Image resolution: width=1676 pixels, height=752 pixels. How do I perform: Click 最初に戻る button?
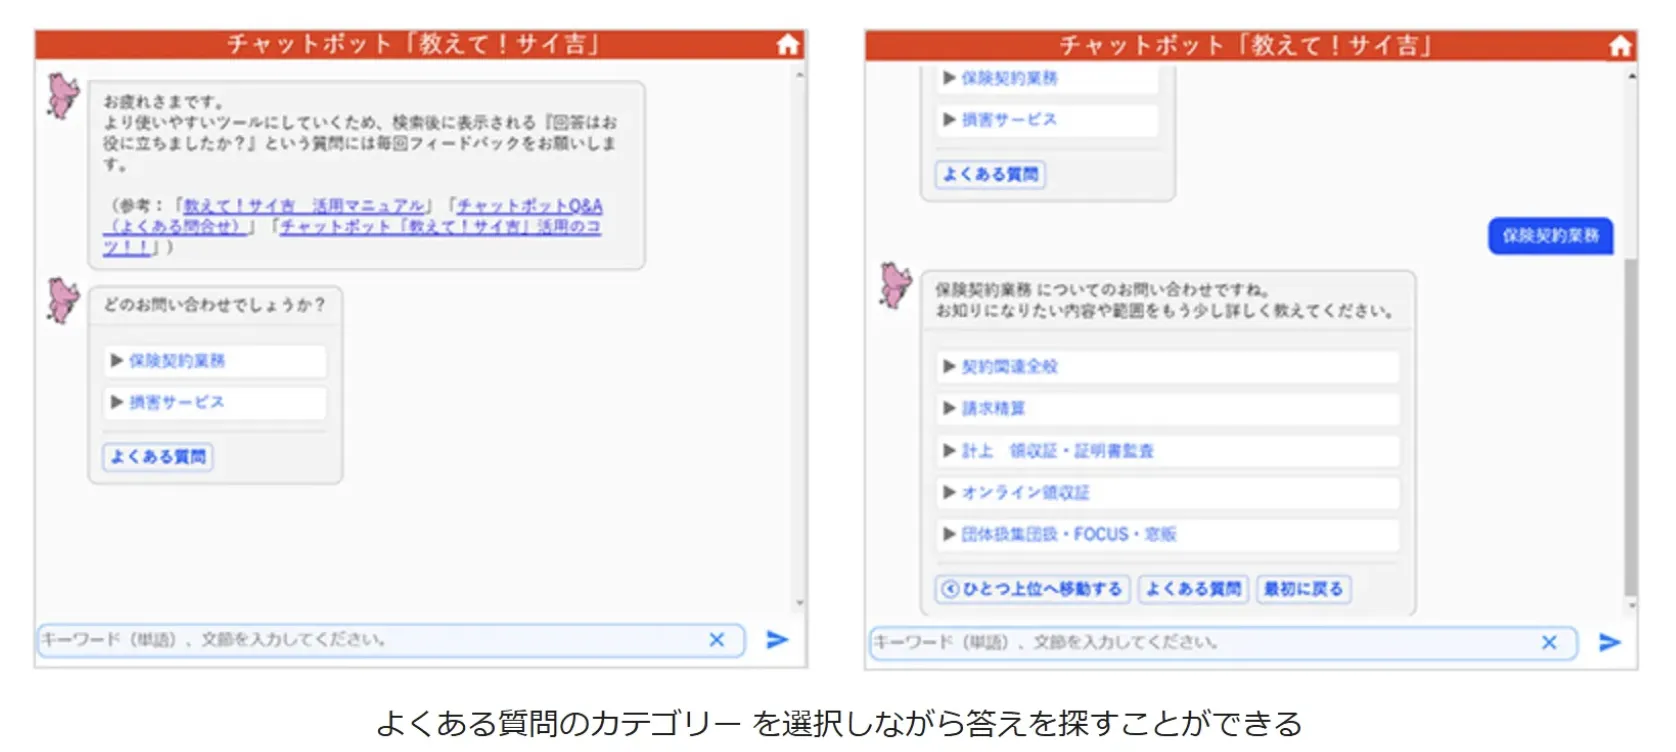[x=1303, y=589]
